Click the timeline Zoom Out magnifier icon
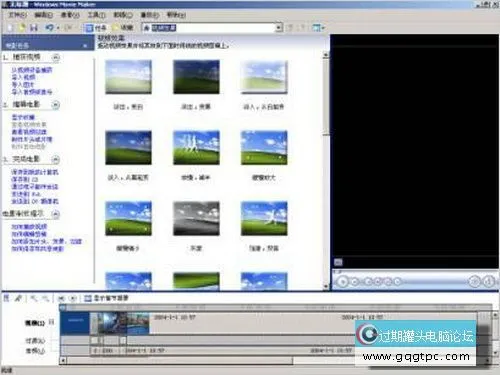The width and height of the screenshot is (500, 375). 46,298
